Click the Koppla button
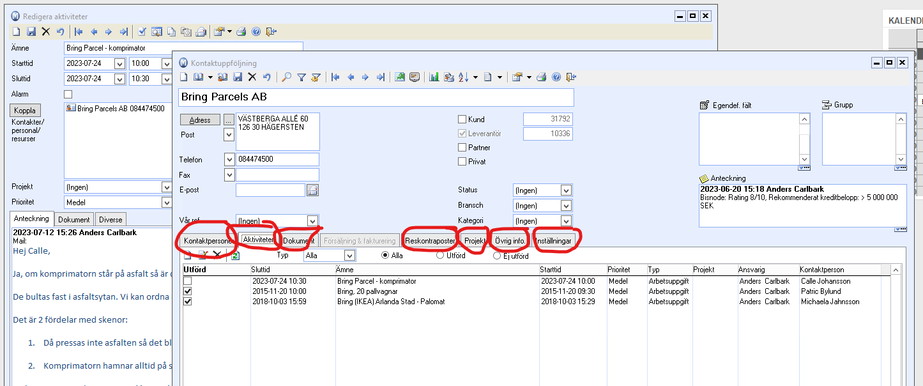Viewport: 923px width, 386px height. [x=26, y=110]
